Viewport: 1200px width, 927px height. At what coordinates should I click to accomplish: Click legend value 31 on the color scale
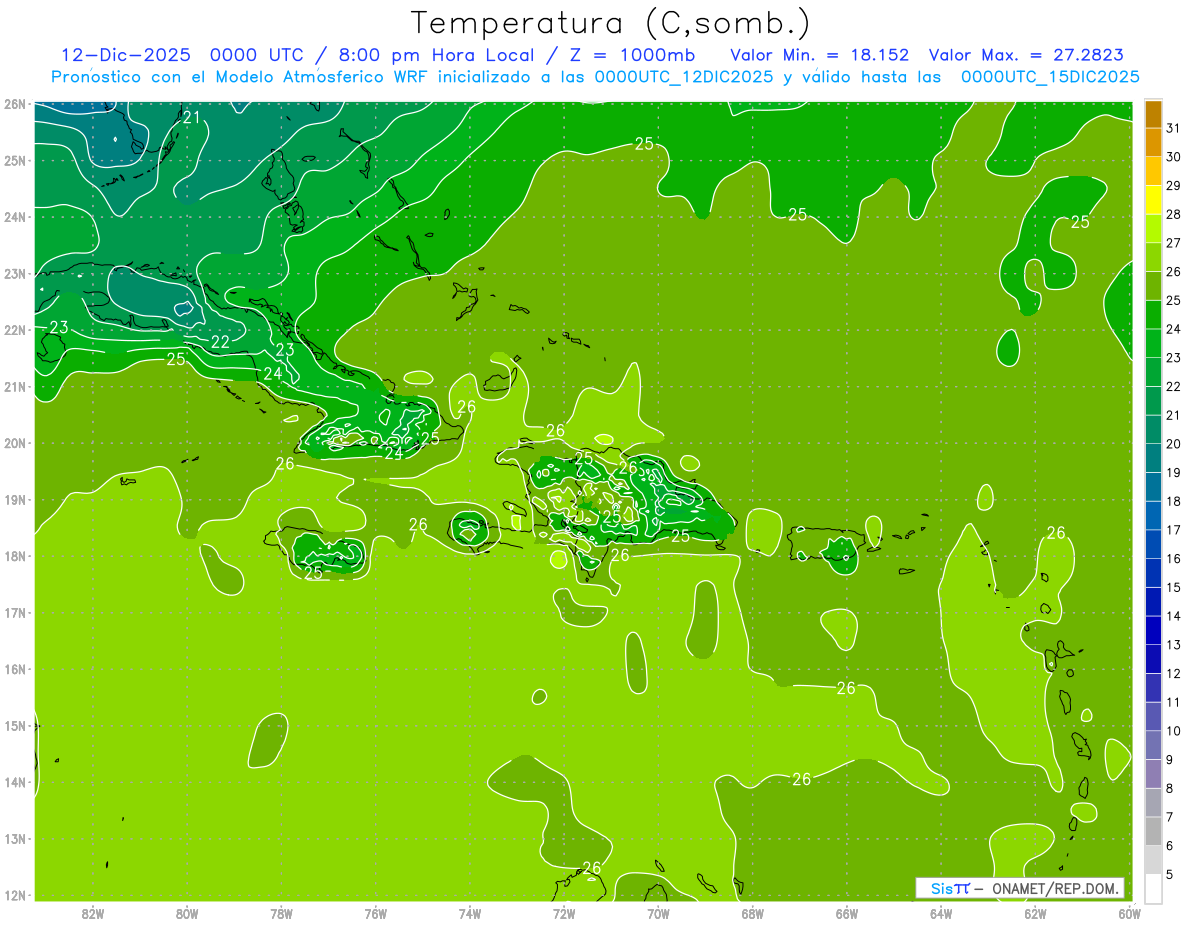pos(1173,128)
